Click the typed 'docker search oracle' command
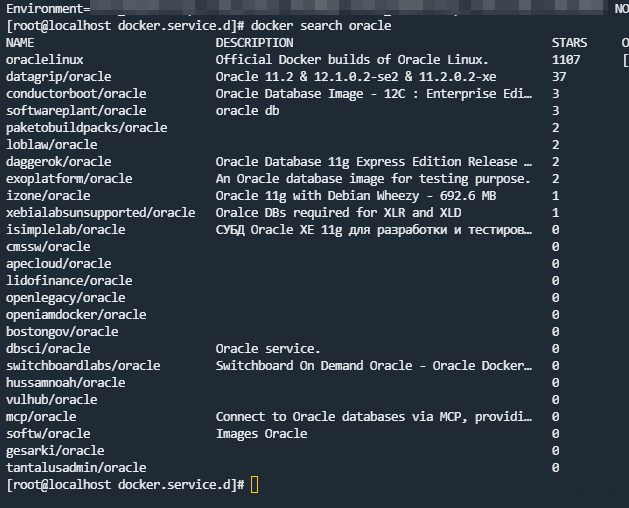This screenshot has width=629, height=508. [x=321, y=25]
